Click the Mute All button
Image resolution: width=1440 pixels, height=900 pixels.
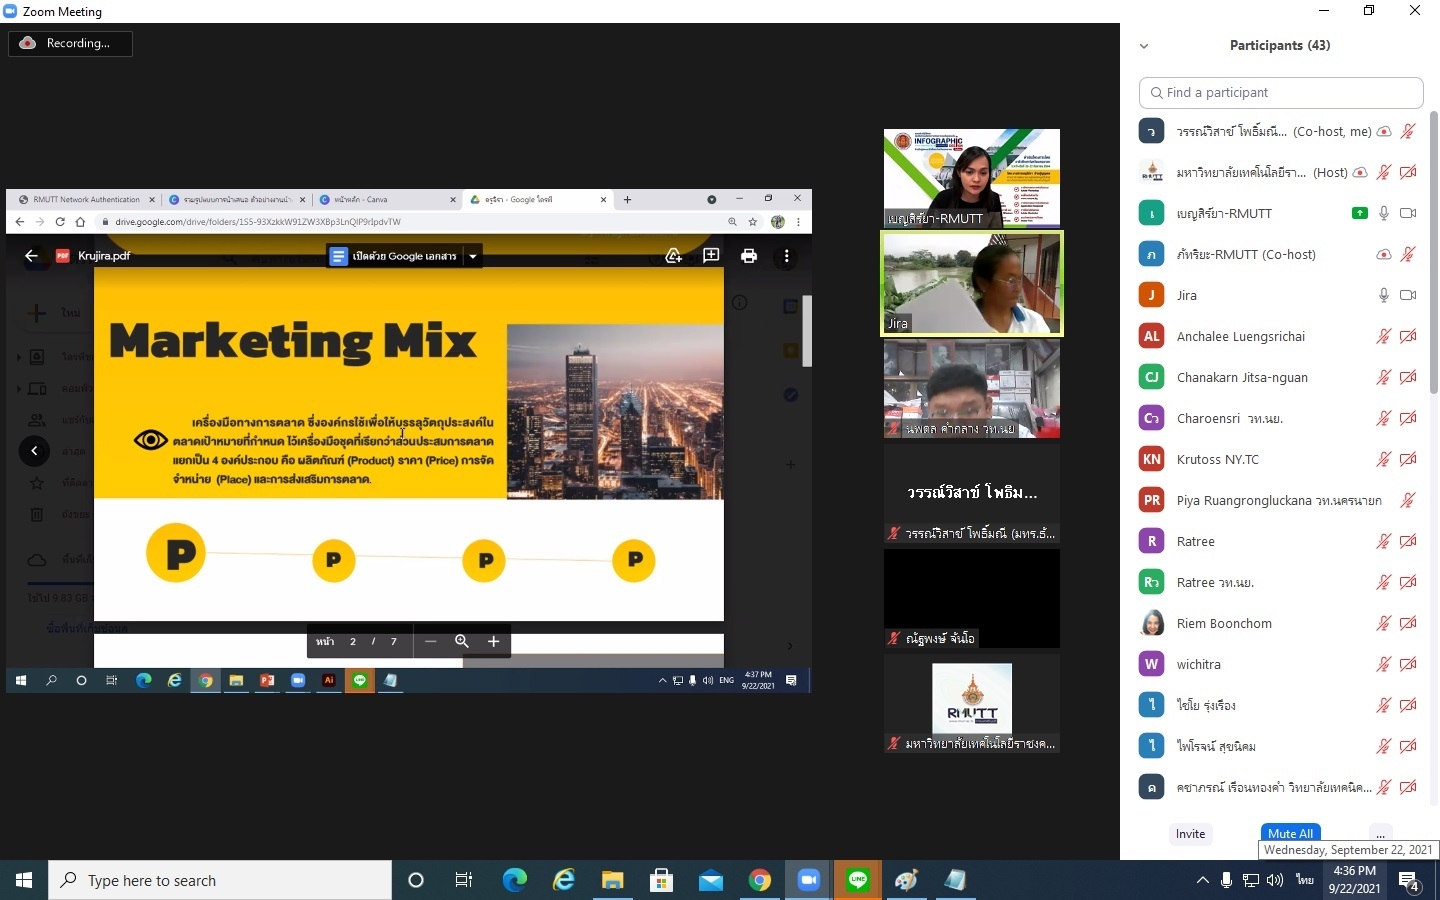pos(1290,833)
